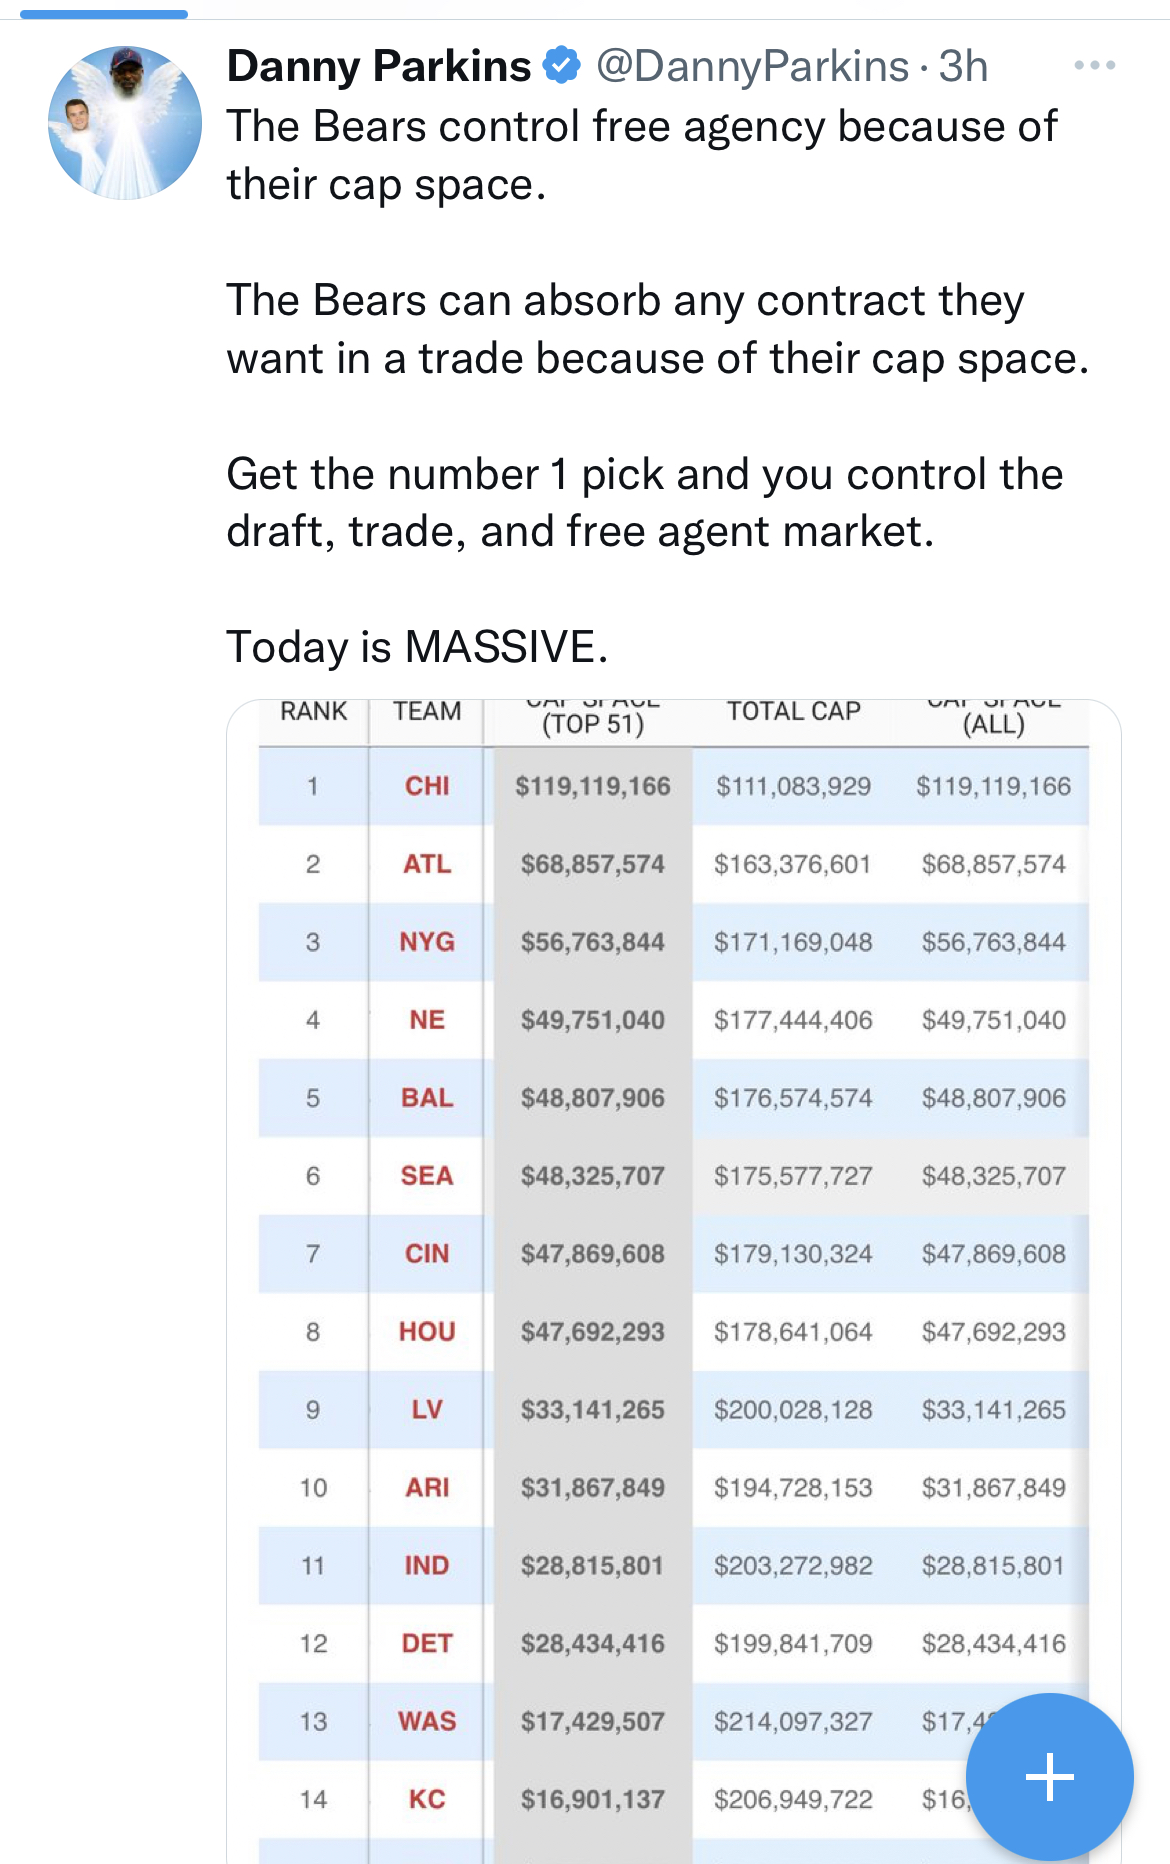Viewport: 1170px width, 1864px height.
Task: Click the $214,097,327 total cap figure
Action: pyautogui.click(x=793, y=1722)
